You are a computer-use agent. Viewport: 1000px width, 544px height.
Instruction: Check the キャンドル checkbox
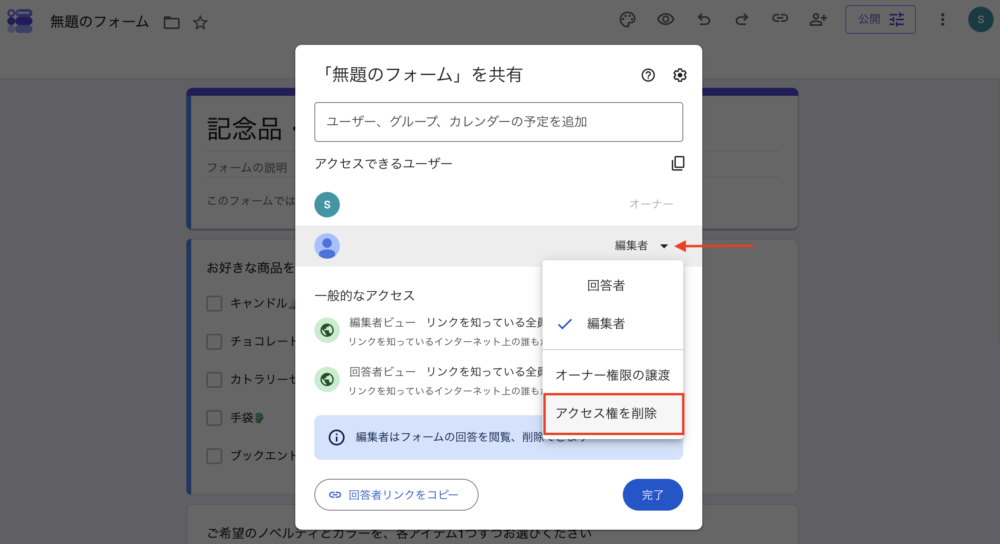pos(214,304)
